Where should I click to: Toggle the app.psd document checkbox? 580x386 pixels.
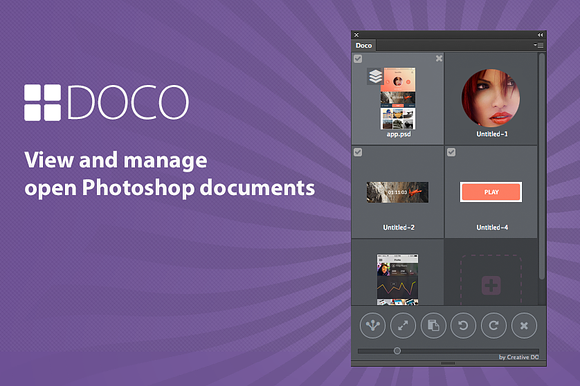(x=358, y=58)
